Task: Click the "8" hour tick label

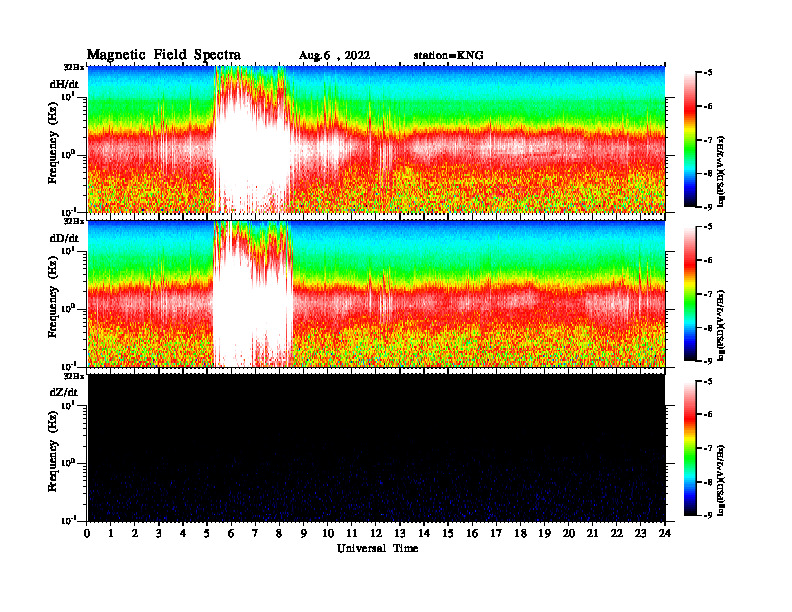Action: tap(279, 533)
